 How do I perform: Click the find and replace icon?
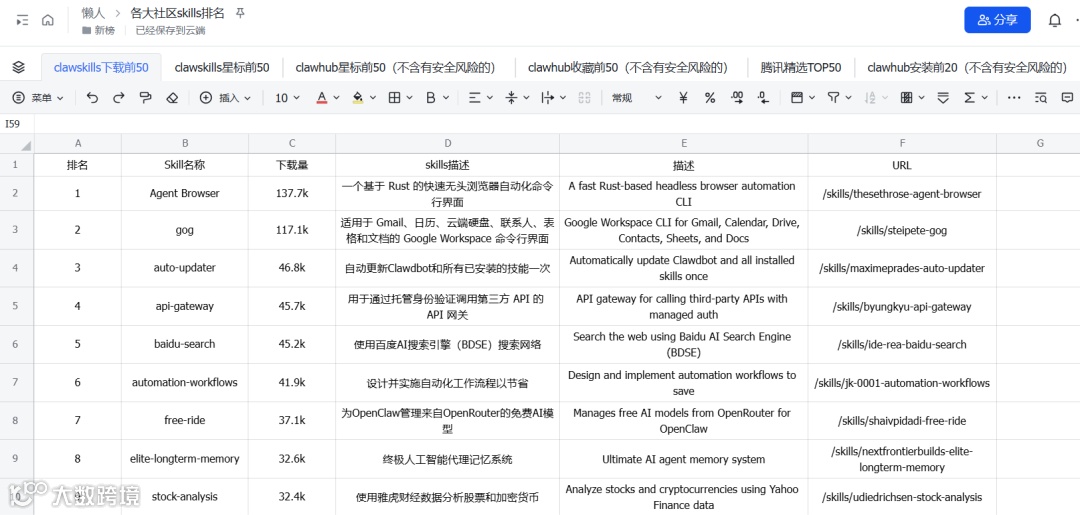1041,98
